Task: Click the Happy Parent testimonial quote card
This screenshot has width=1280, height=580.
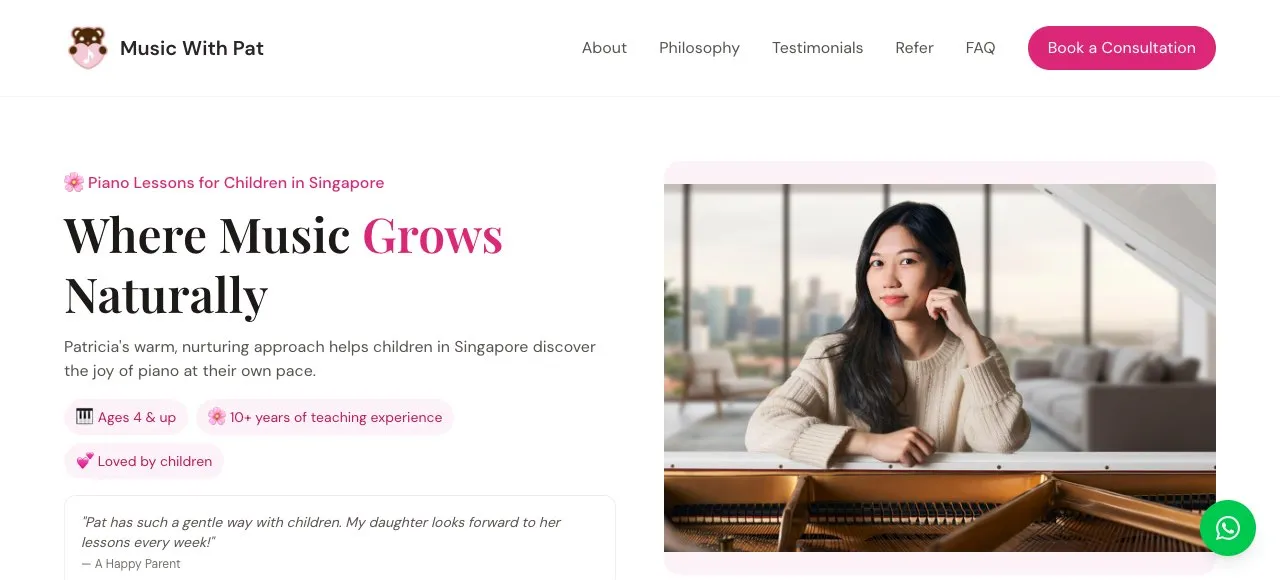Action: point(340,538)
